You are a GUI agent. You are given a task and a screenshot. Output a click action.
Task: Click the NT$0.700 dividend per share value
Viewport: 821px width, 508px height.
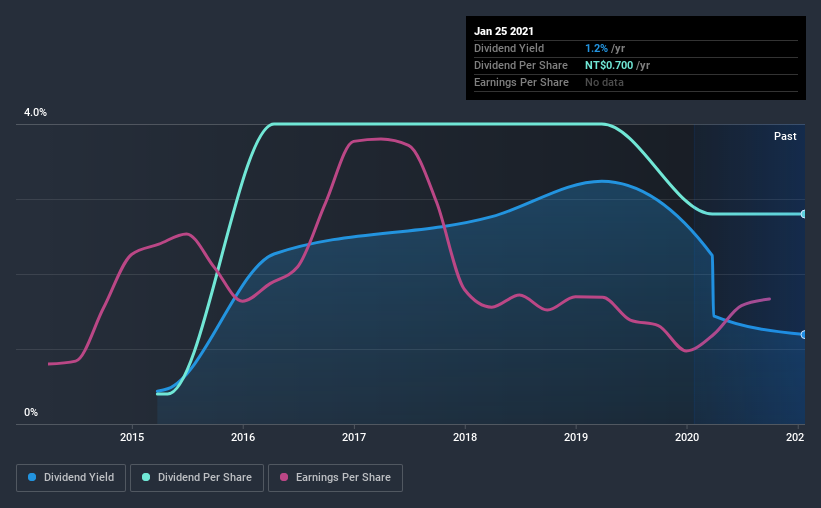tap(609, 65)
